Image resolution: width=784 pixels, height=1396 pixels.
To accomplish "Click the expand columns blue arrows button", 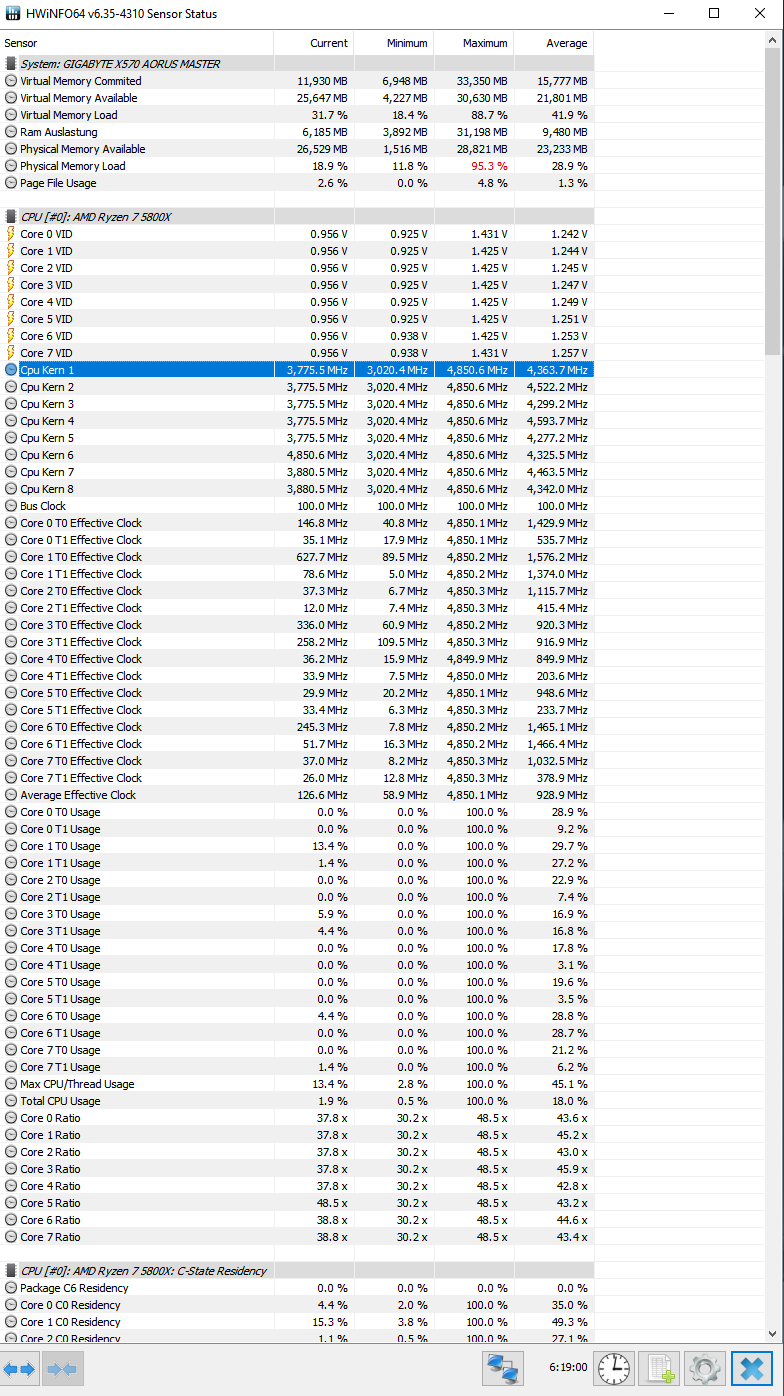I will (x=19, y=1368).
